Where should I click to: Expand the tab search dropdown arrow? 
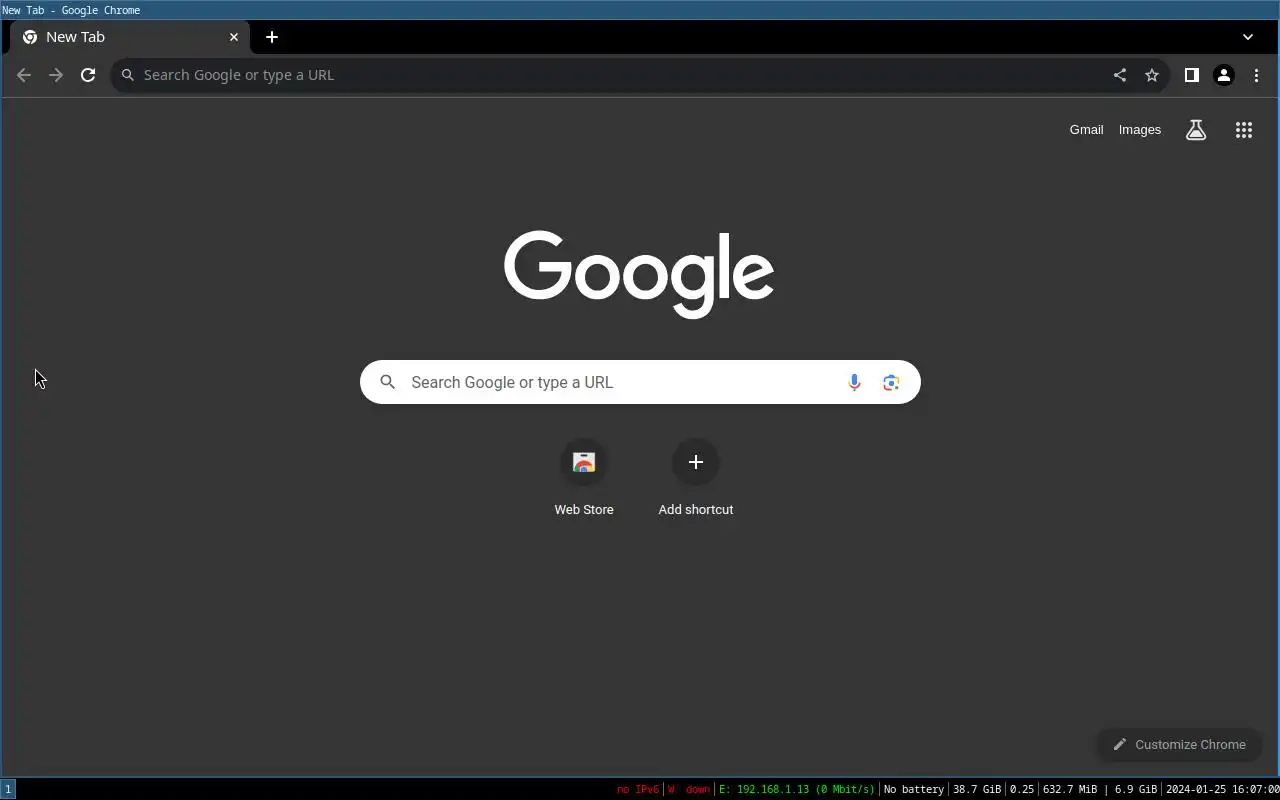[x=1248, y=37]
